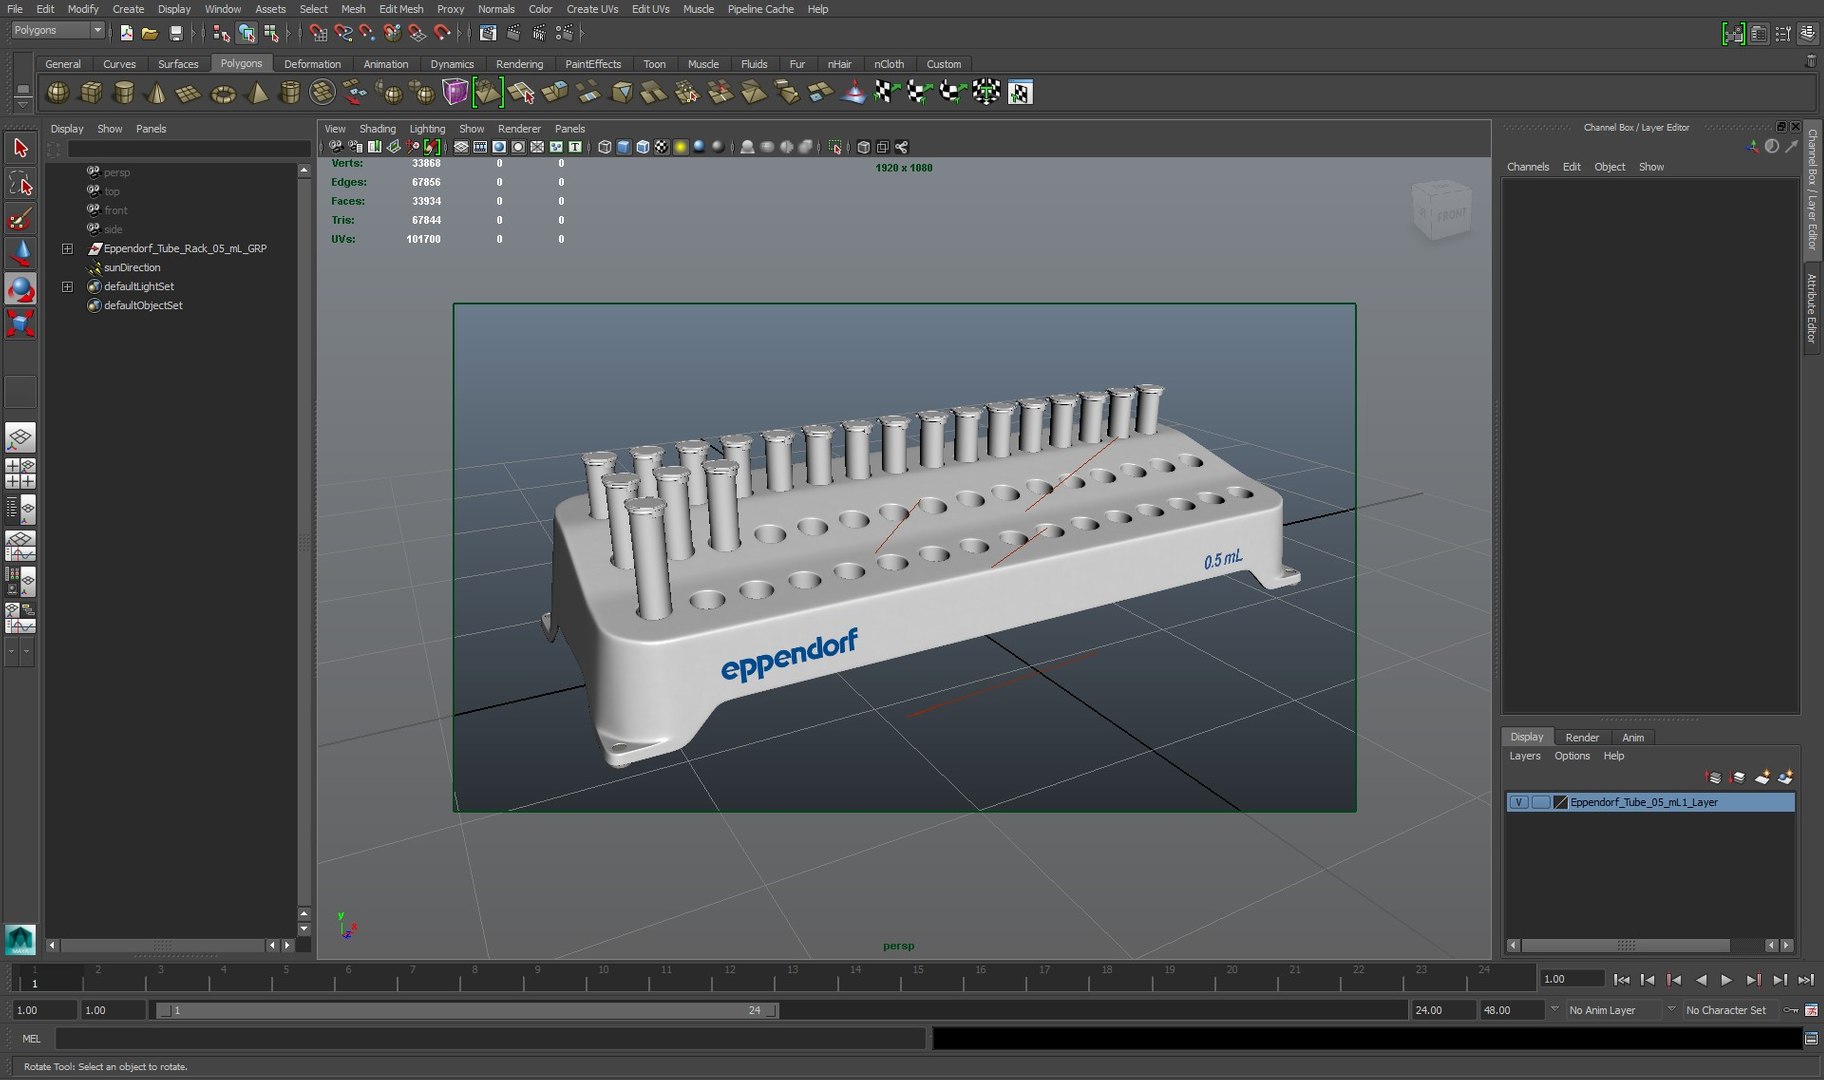
Task: Create a polygon sphere from the shelf
Action: click(58, 93)
